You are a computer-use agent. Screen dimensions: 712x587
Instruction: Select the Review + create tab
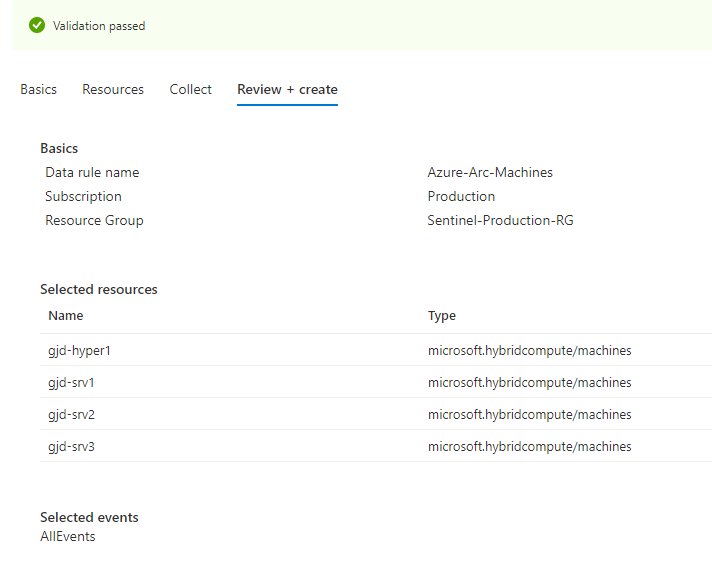287,89
